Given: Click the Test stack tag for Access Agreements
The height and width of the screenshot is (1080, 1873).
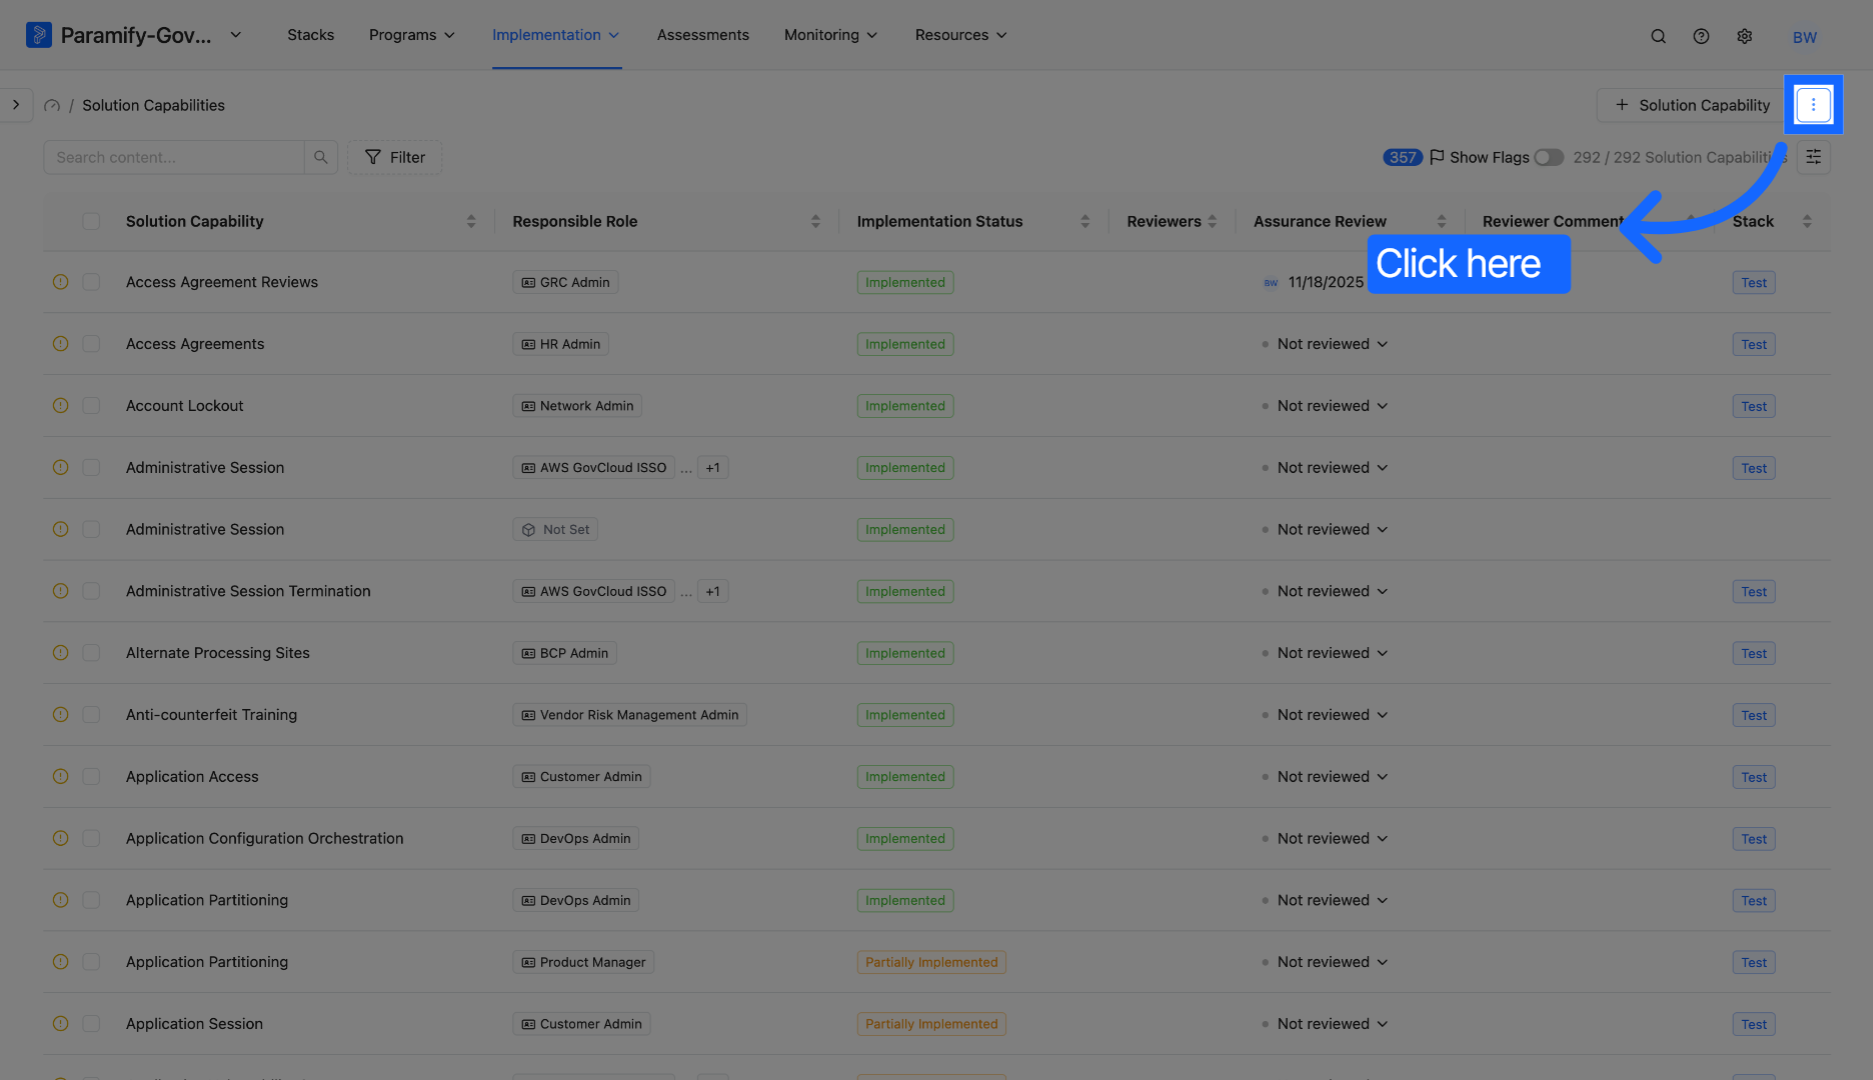Looking at the screenshot, I should [x=1754, y=344].
